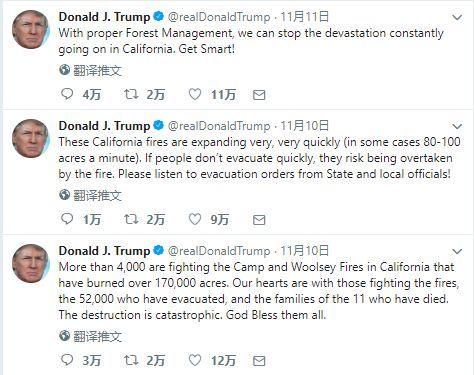
Task: Retweet the Forest Management tweet
Action: (131, 94)
